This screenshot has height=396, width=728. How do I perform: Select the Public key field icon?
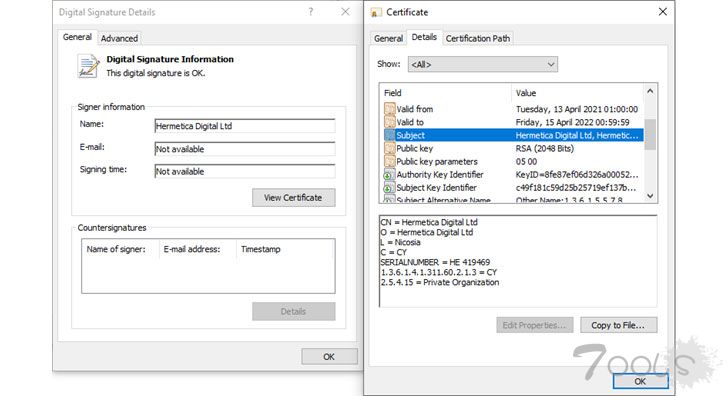tap(389, 149)
